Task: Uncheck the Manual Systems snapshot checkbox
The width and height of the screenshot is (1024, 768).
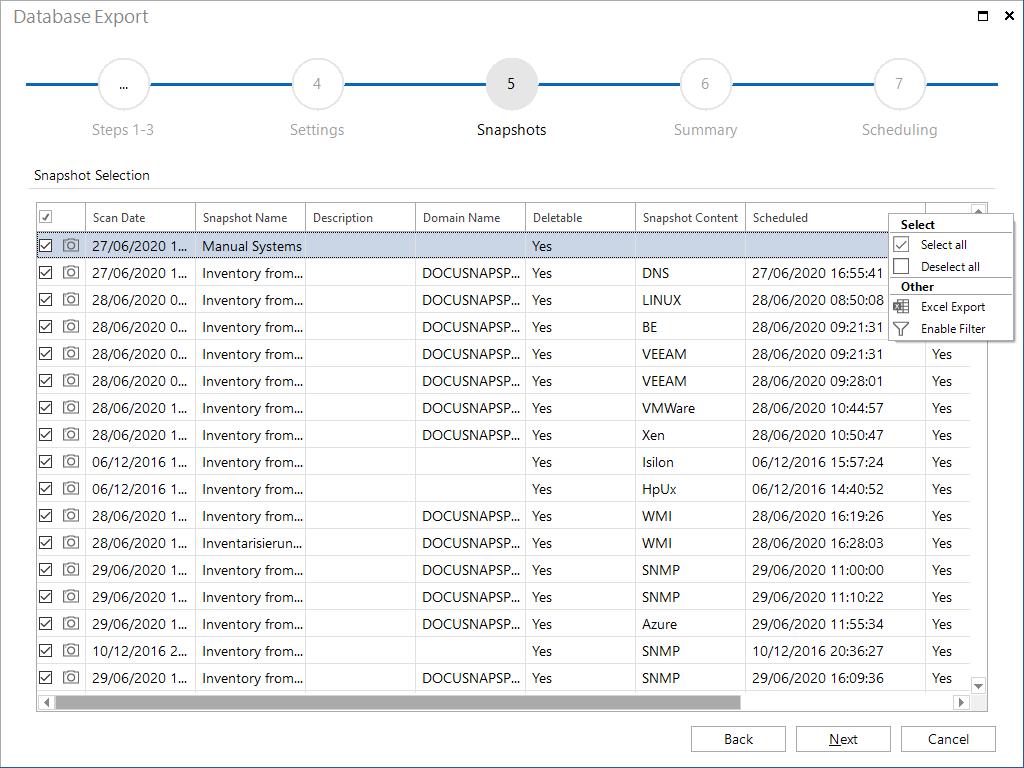Action: point(46,246)
